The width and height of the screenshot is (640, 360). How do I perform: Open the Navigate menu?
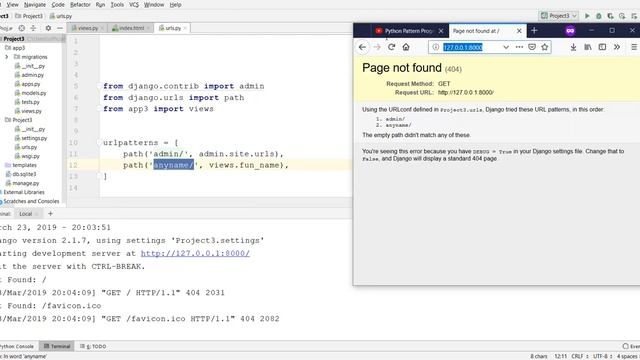35,4
